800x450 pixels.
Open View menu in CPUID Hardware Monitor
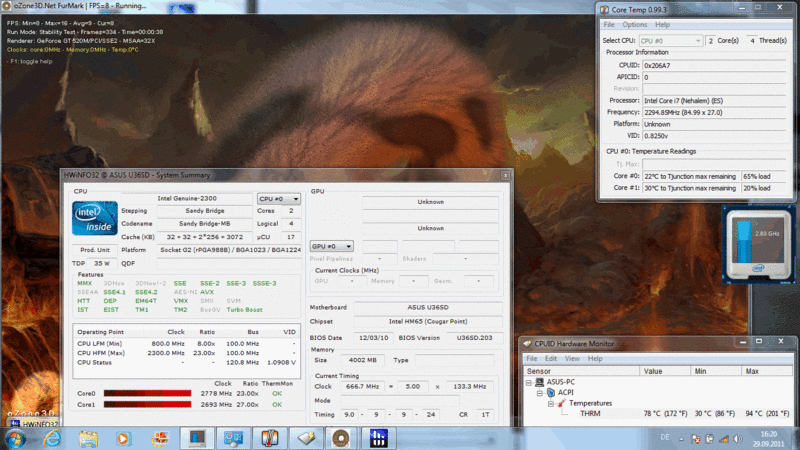(x=572, y=359)
